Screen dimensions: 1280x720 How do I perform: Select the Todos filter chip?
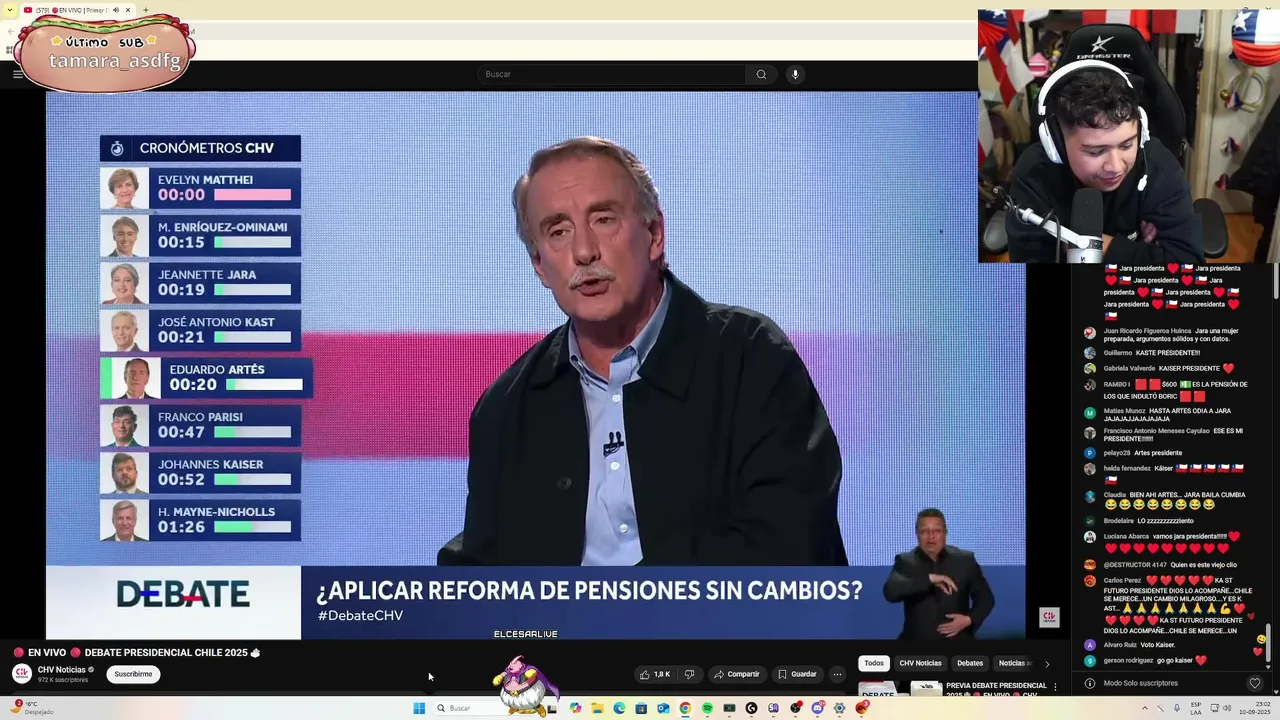pyautogui.click(x=874, y=663)
